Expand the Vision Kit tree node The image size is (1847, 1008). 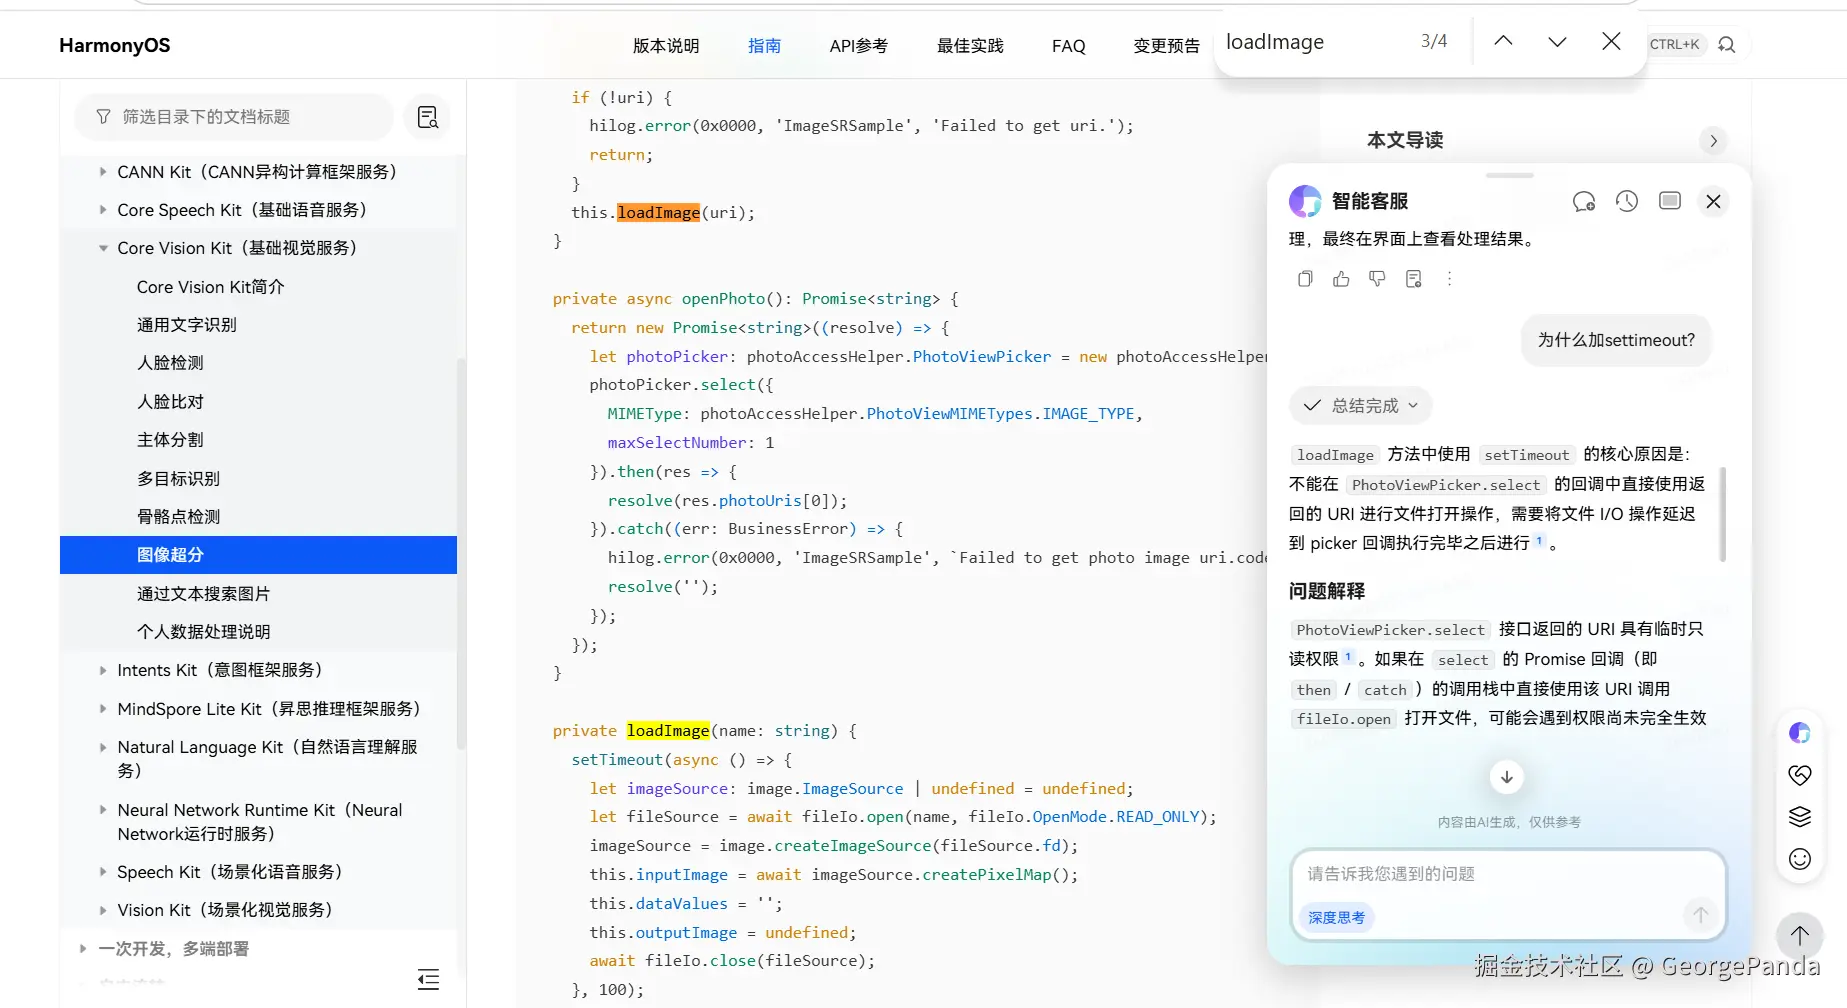pos(103,910)
